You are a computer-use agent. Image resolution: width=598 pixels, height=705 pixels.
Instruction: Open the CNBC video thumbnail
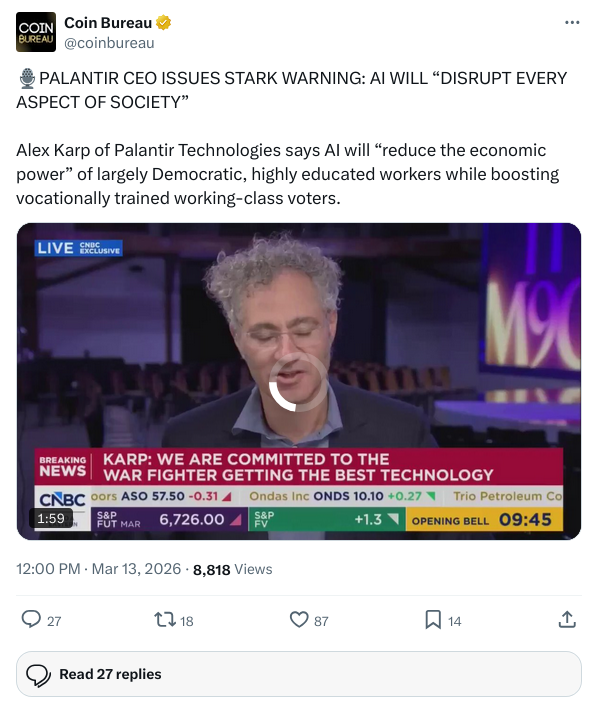click(299, 381)
